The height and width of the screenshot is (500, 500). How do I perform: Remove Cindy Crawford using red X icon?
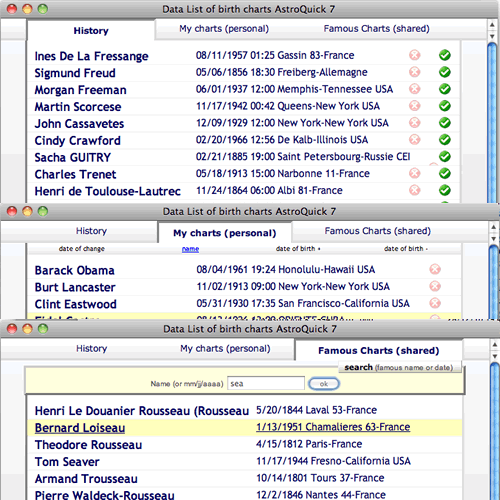(415, 139)
